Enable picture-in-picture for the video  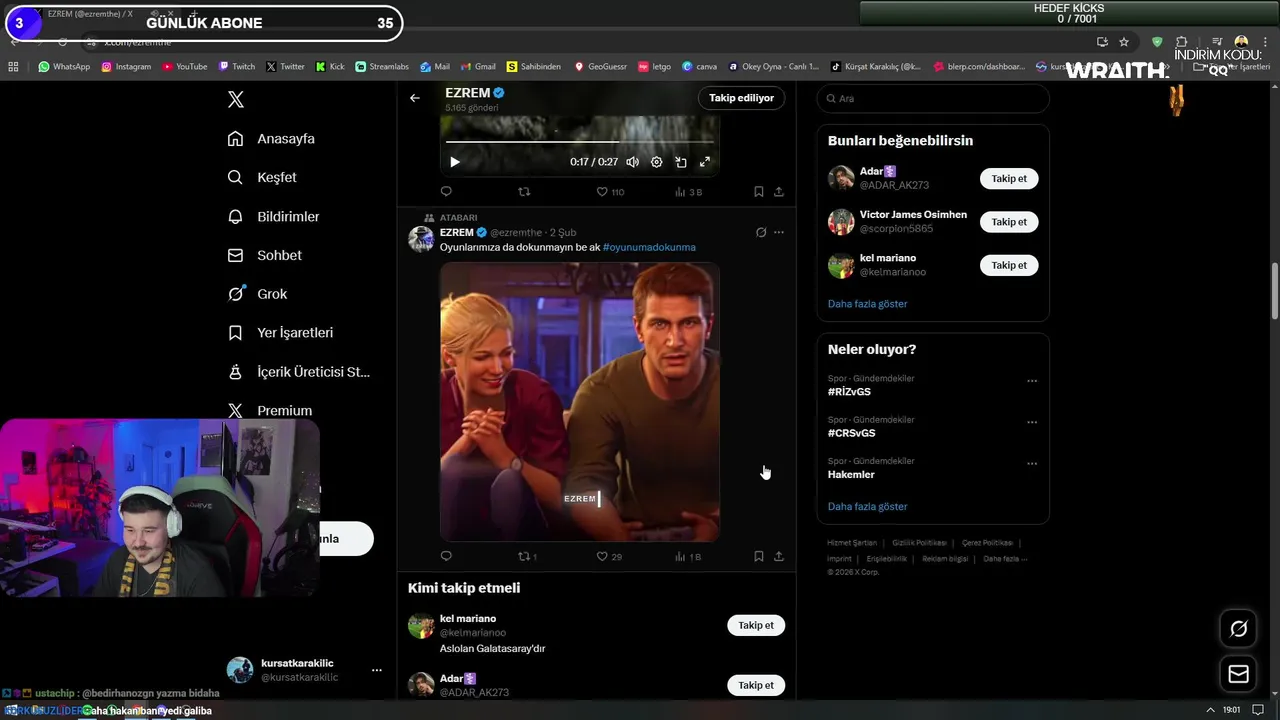(x=680, y=162)
